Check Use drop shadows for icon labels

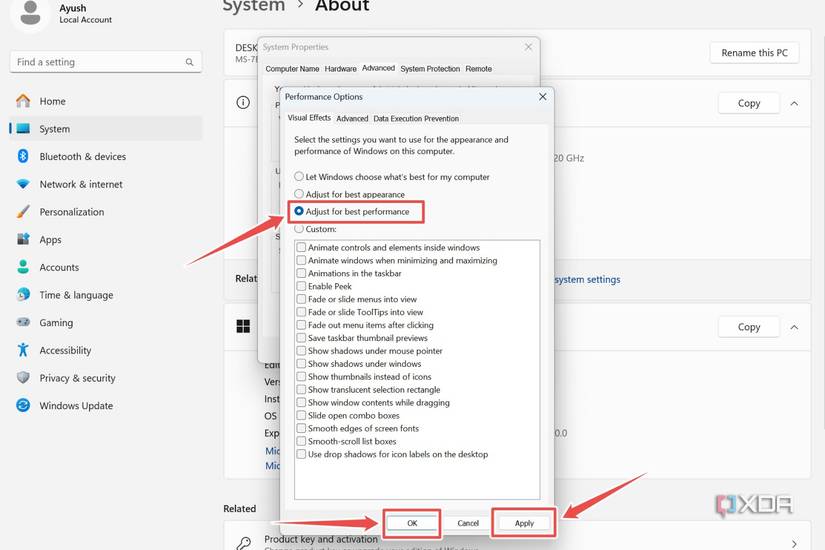click(x=301, y=454)
